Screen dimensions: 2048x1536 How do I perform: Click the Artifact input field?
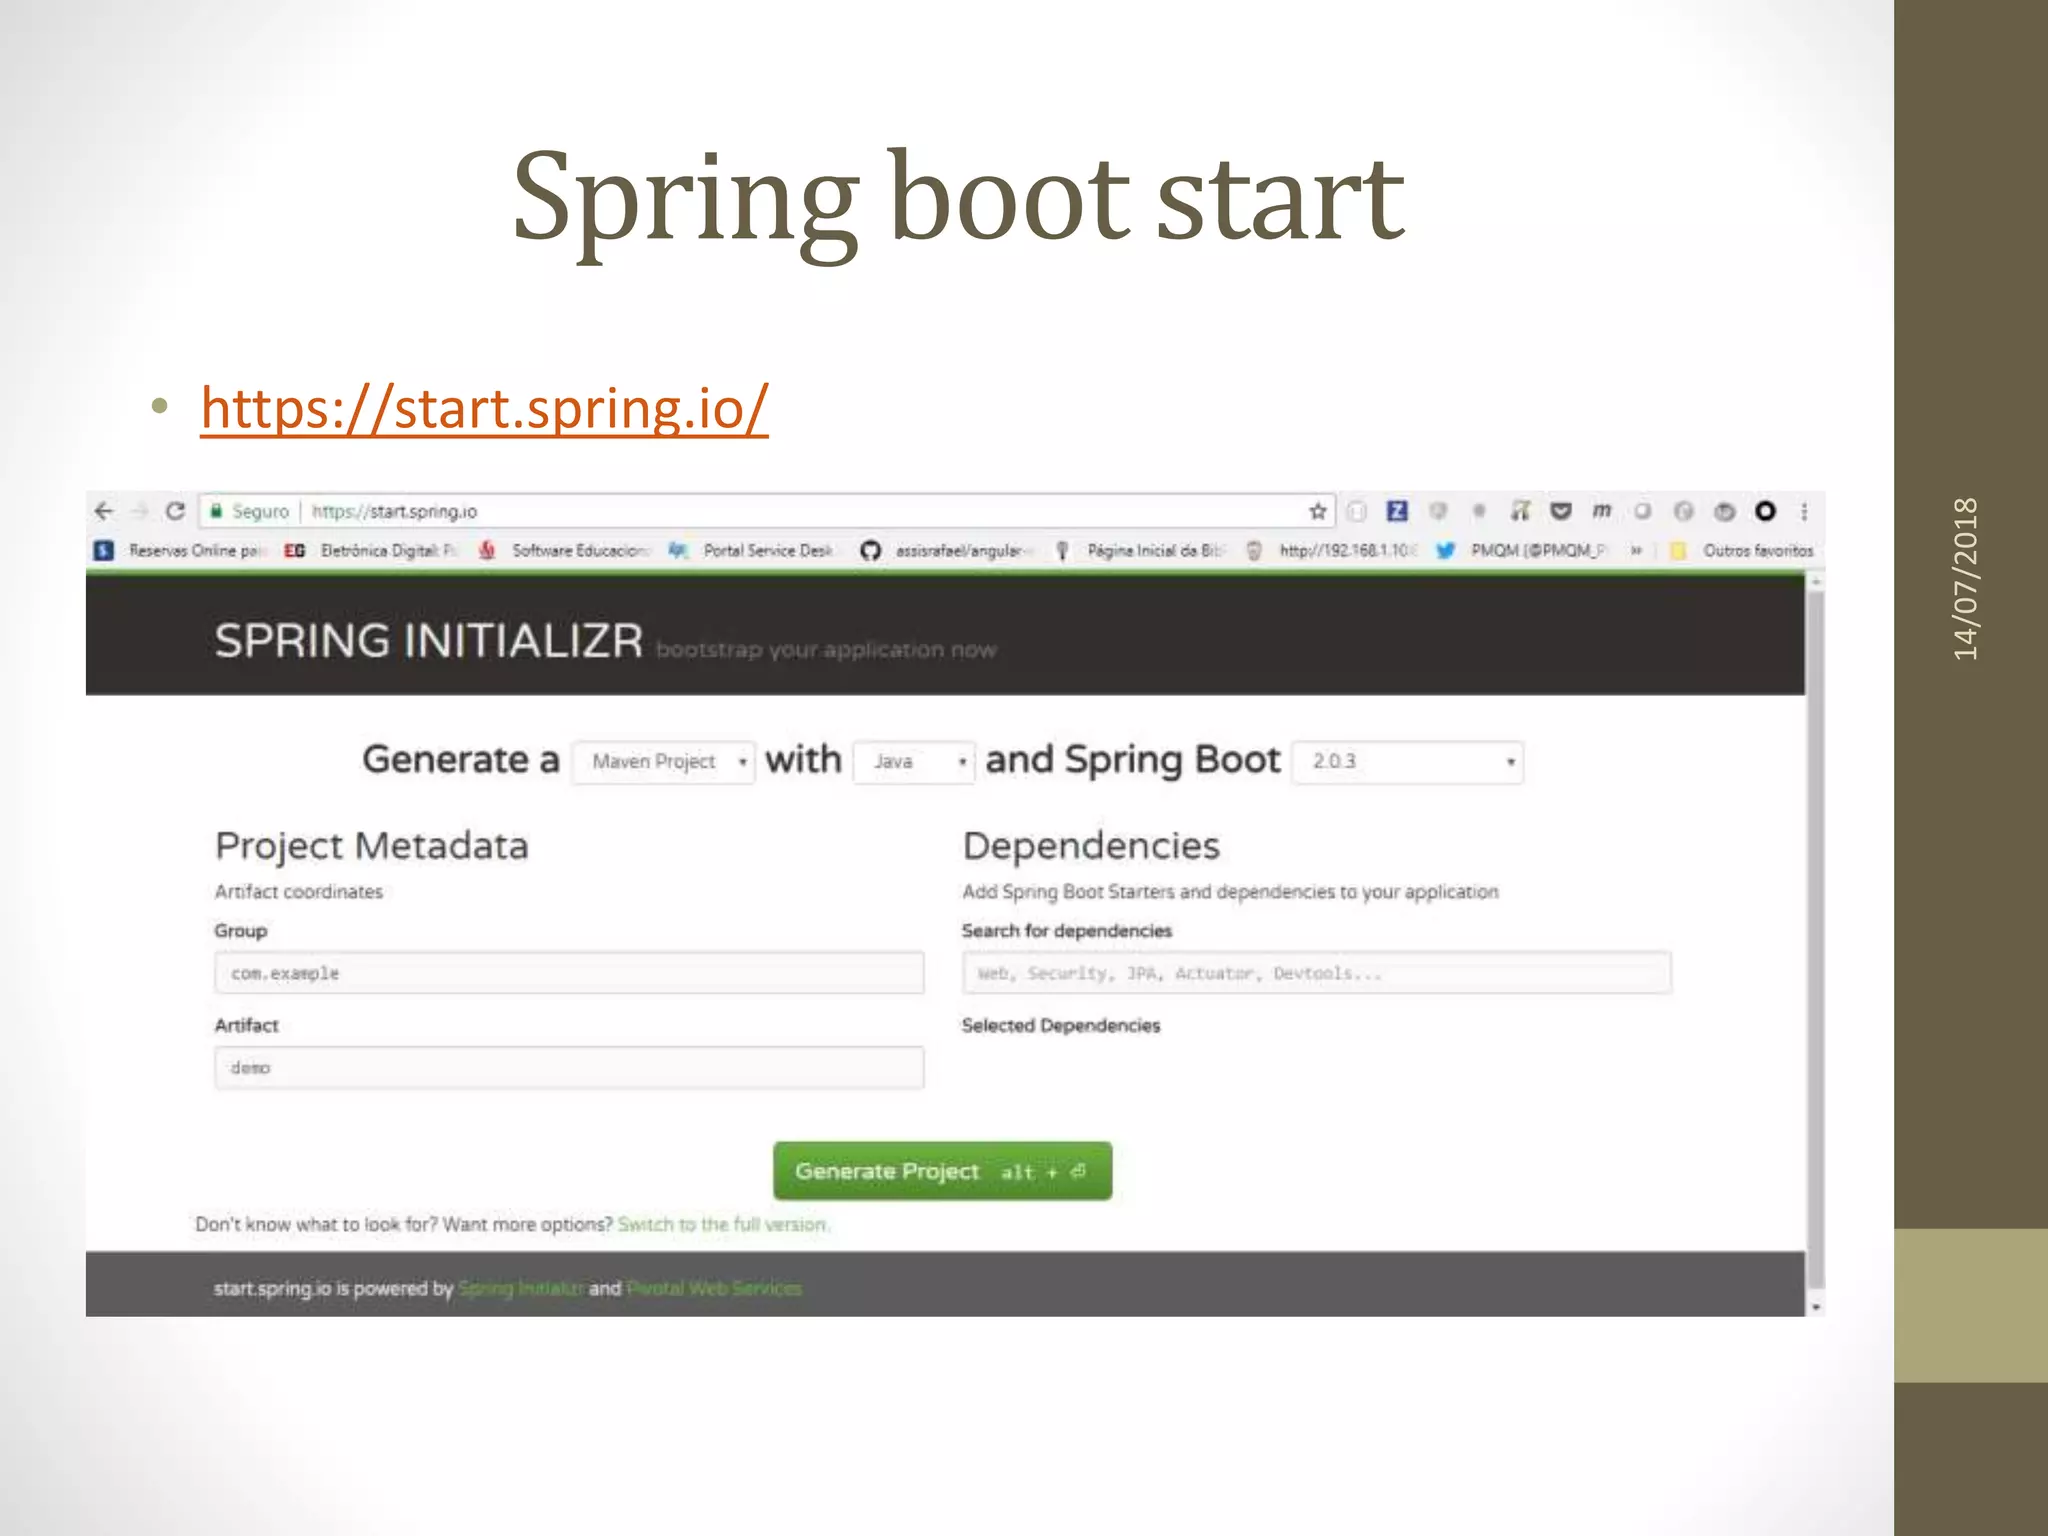pos(569,1068)
